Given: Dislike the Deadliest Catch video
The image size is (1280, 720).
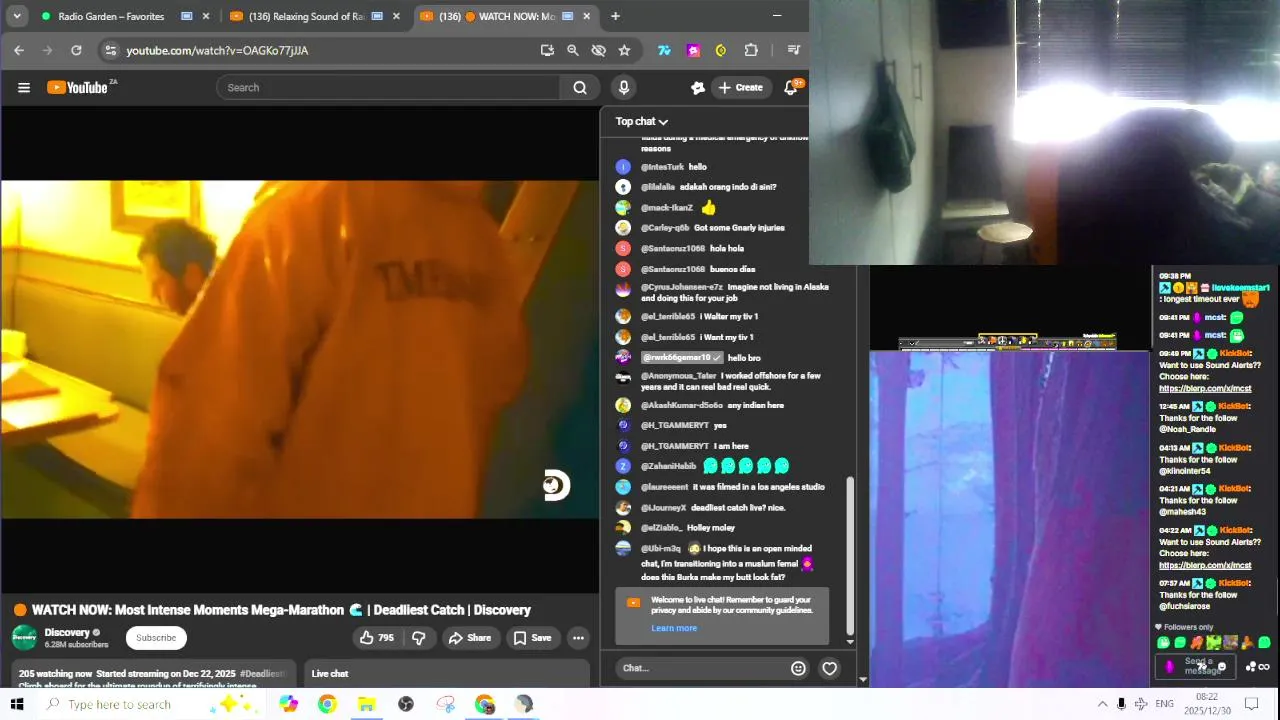Looking at the screenshot, I should tap(419, 638).
